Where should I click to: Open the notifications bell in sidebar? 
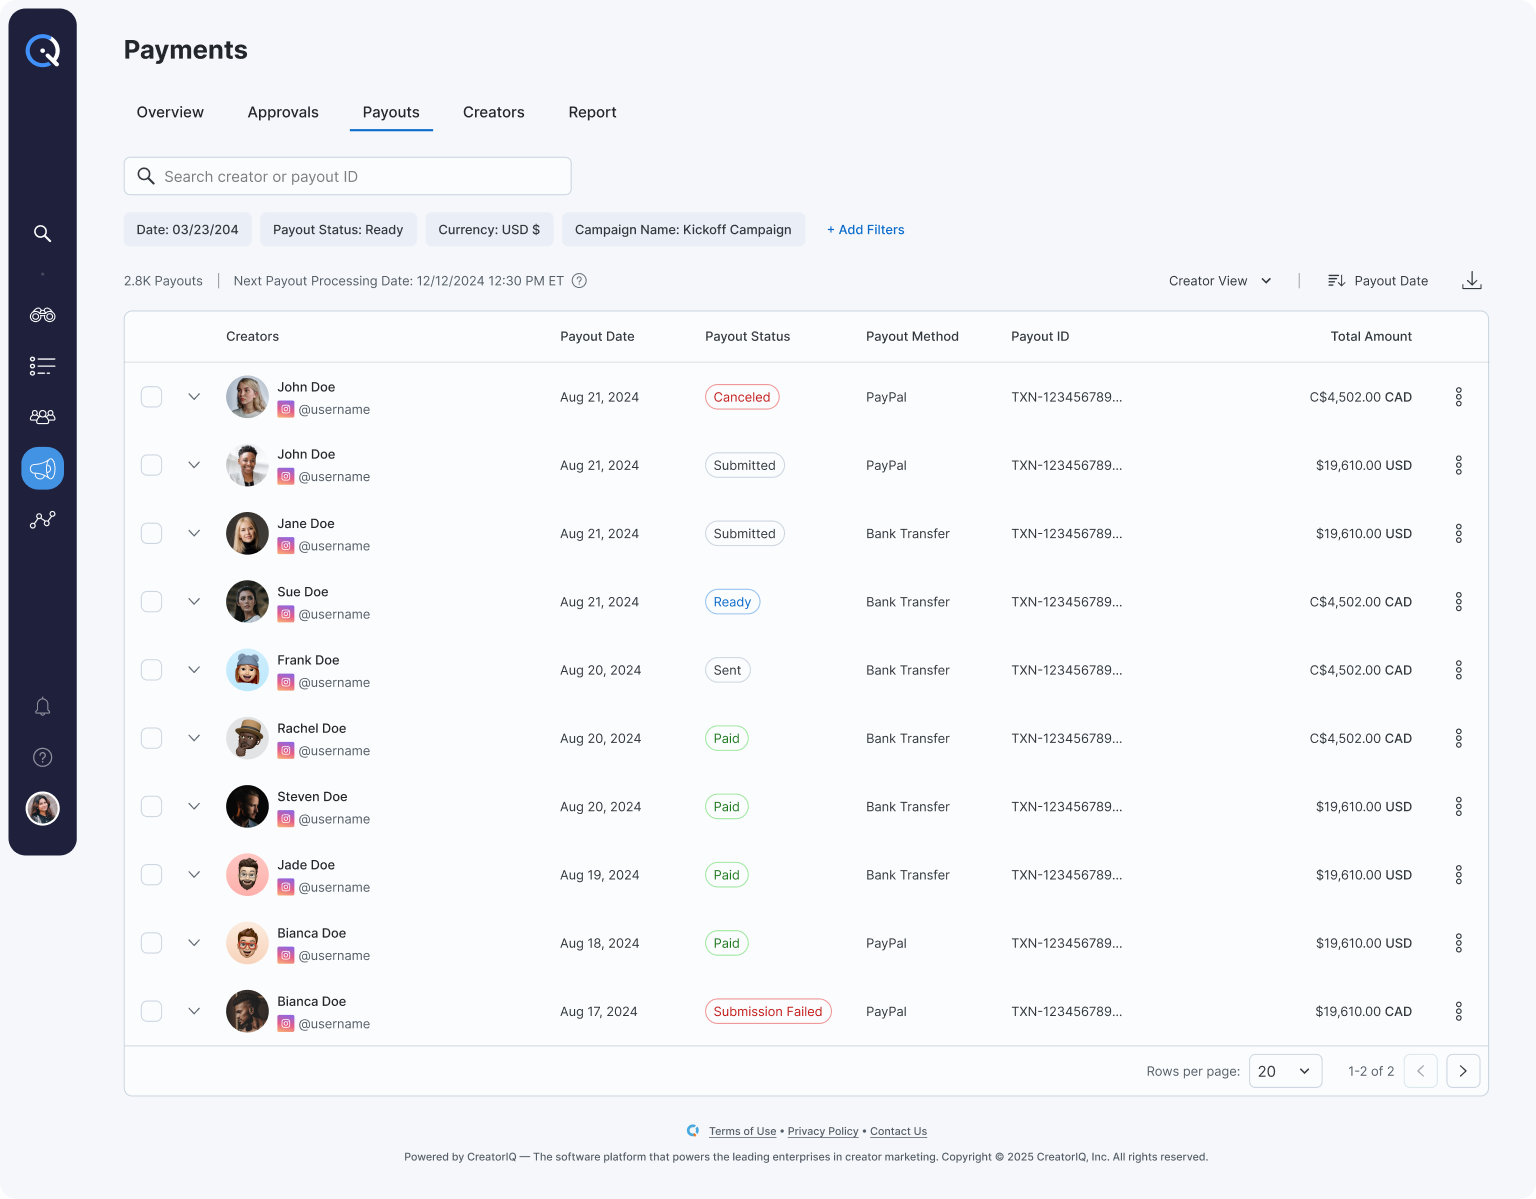coord(42,707)
